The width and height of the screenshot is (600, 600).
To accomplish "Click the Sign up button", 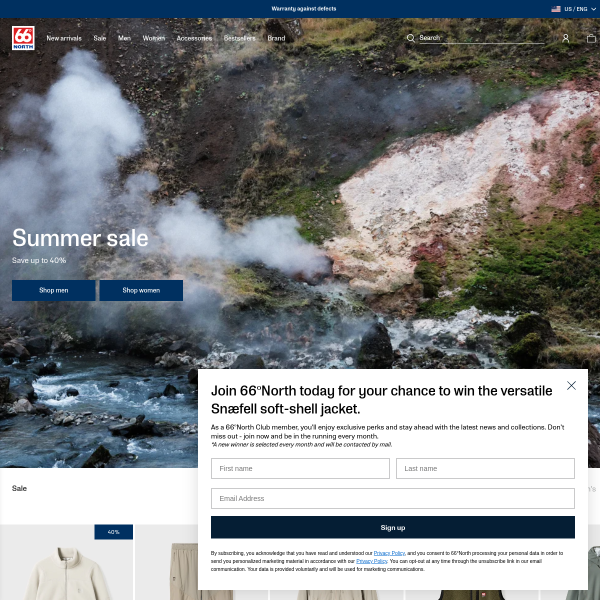I will click(x=393, y=528).
